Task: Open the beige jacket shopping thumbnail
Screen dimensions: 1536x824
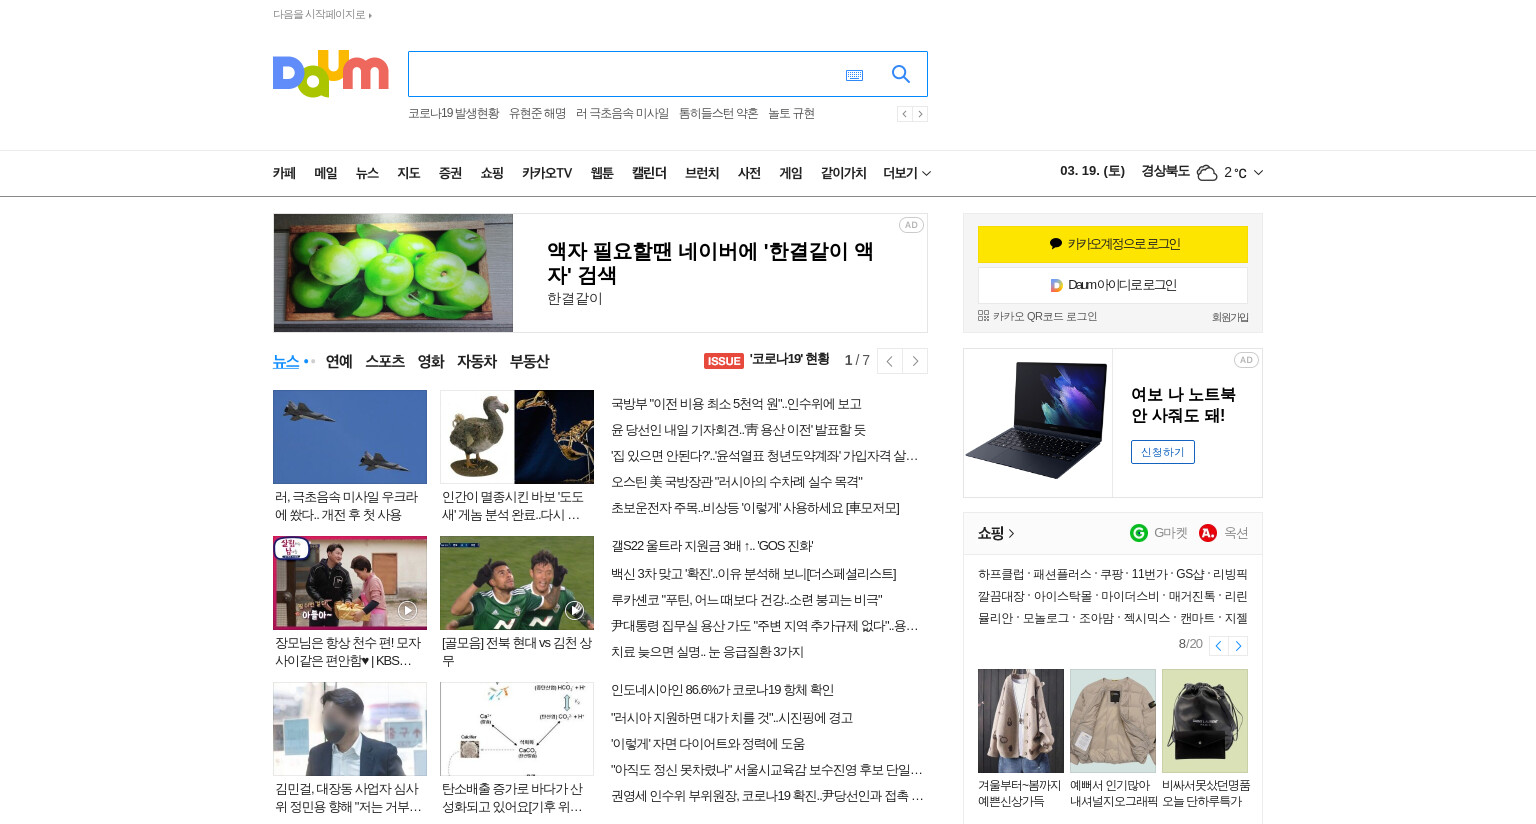Action: point(1113,721)
